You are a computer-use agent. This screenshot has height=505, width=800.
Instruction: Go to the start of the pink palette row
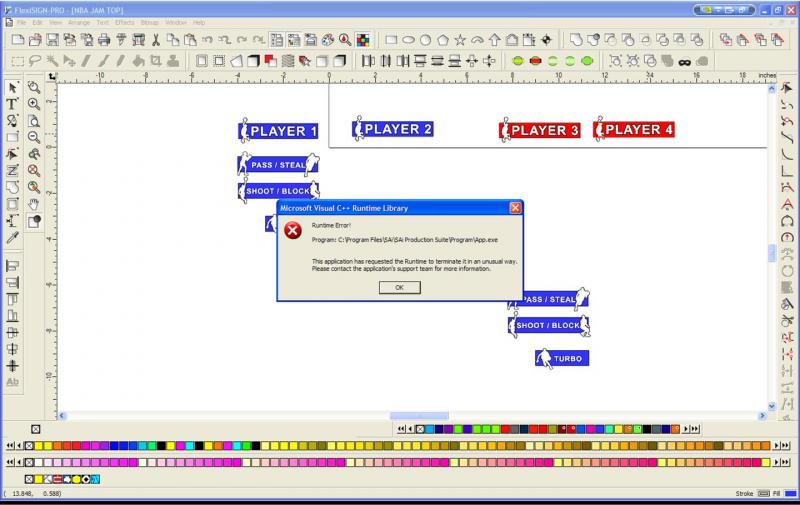click(x=10, y=462)
